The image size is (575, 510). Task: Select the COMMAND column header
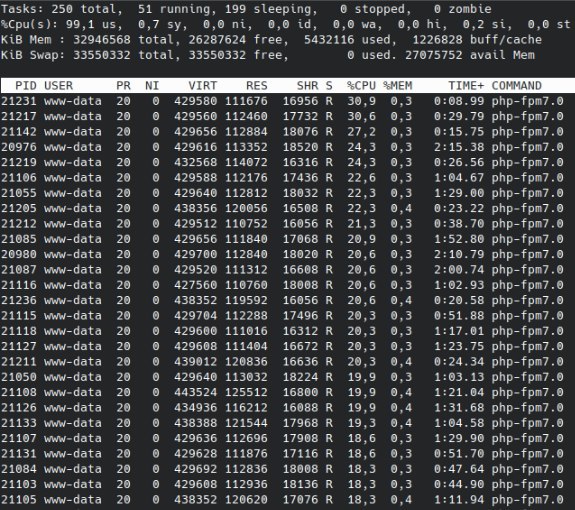[x=516, y=85]
